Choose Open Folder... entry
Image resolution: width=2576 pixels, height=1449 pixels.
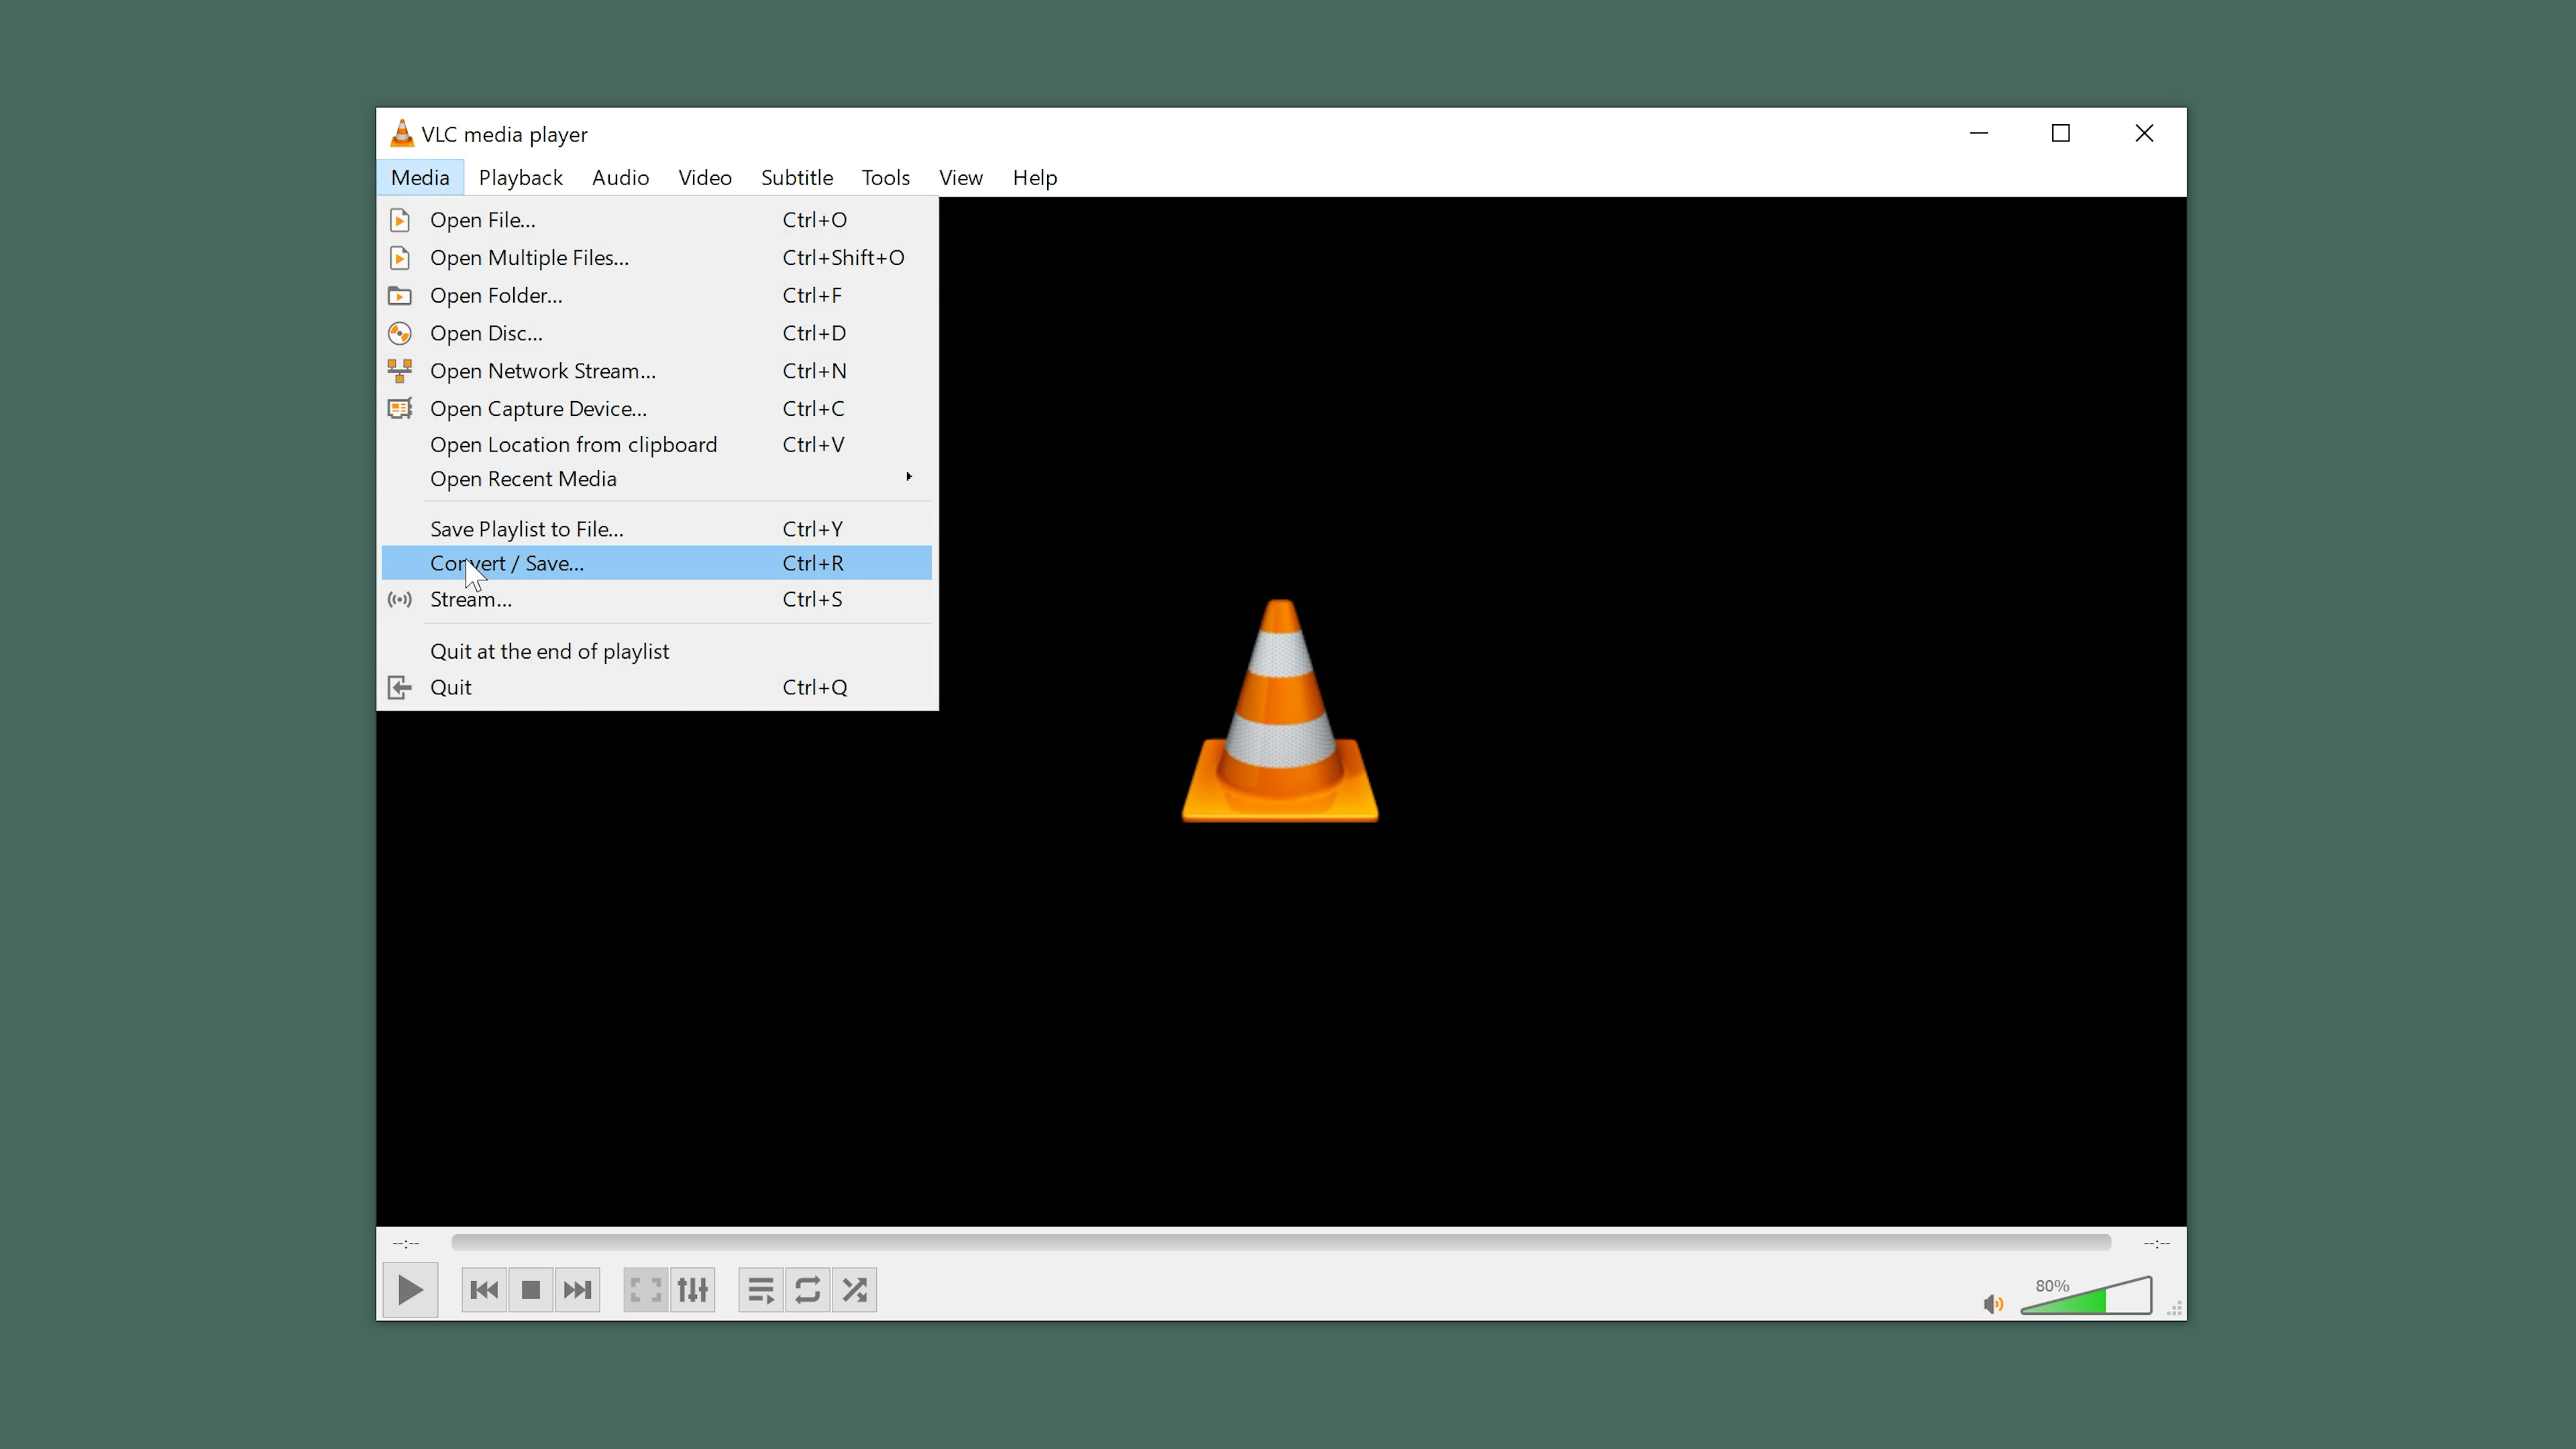pos(657,295)
